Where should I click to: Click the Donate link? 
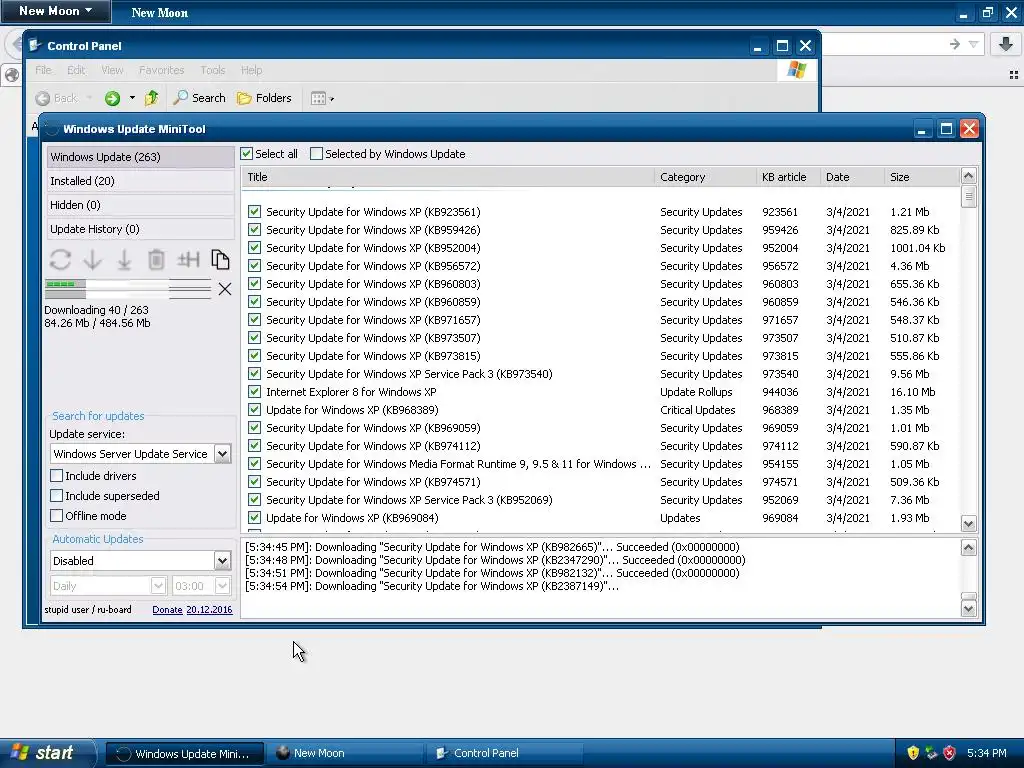[167, 610]
